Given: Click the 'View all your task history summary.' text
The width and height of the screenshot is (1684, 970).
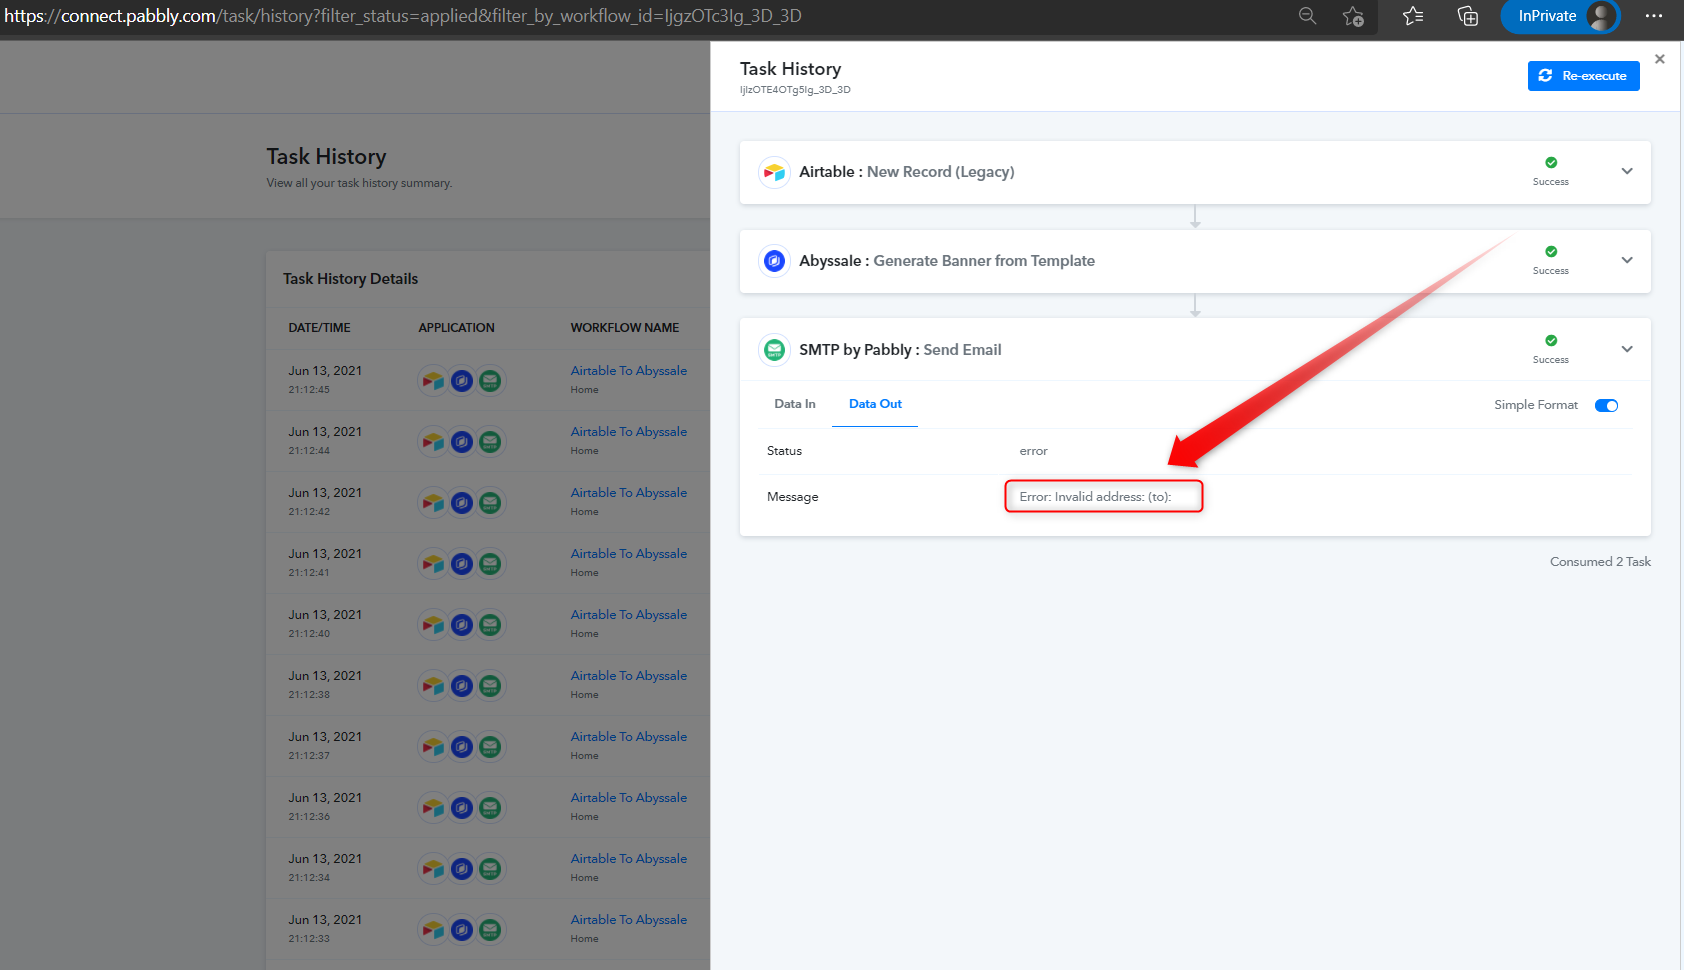Looking at the screenshot, I should tap(359, 183).
